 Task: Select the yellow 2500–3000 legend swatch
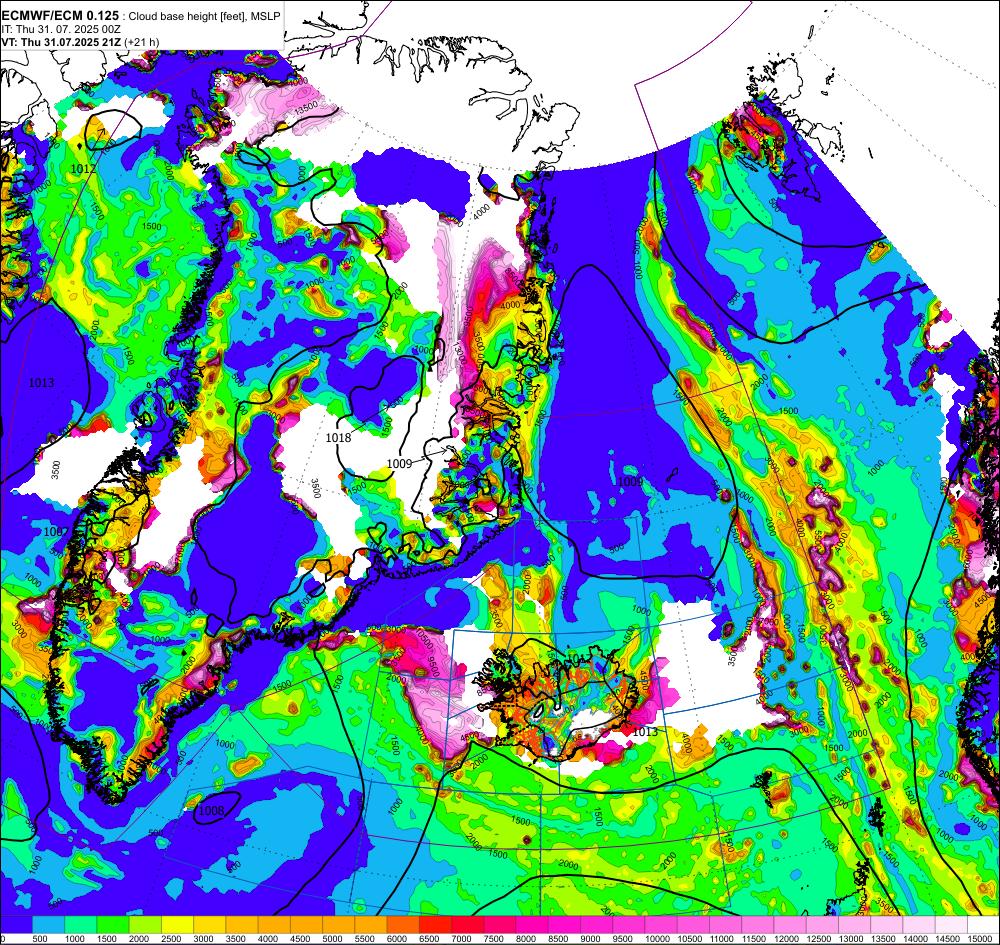[177, 924]
